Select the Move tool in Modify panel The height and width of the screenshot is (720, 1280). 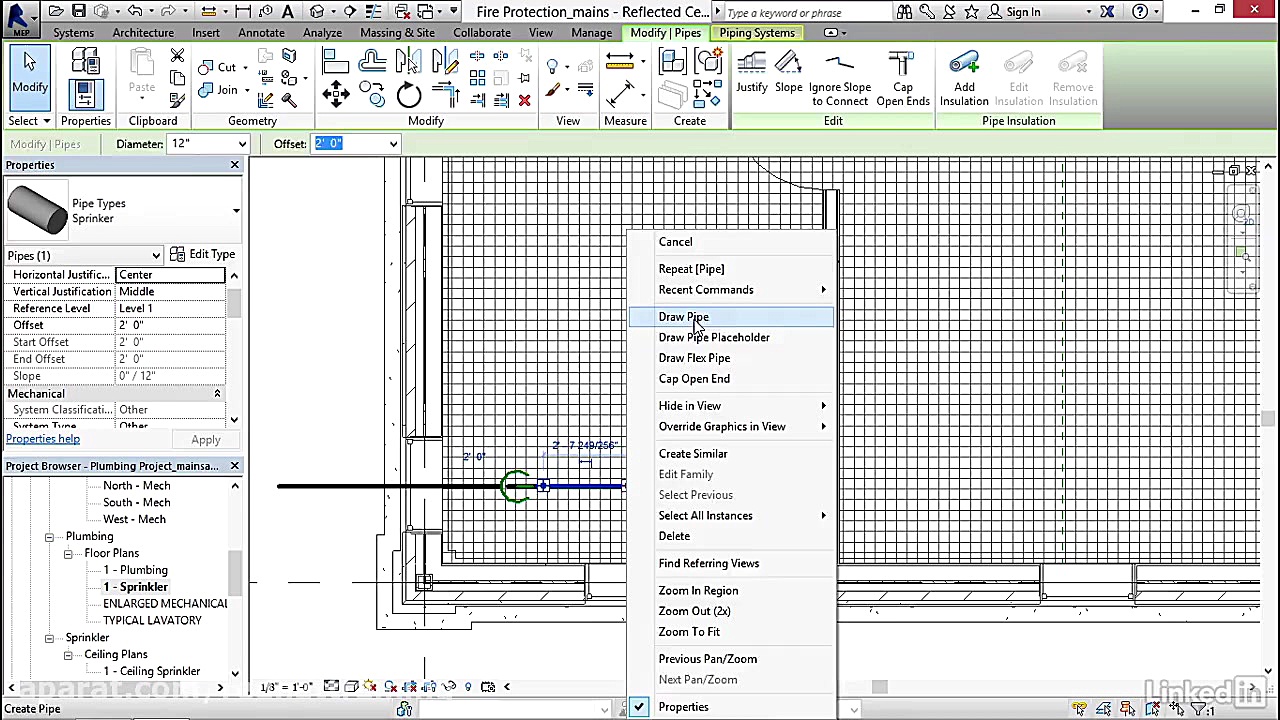pos(336,95)
